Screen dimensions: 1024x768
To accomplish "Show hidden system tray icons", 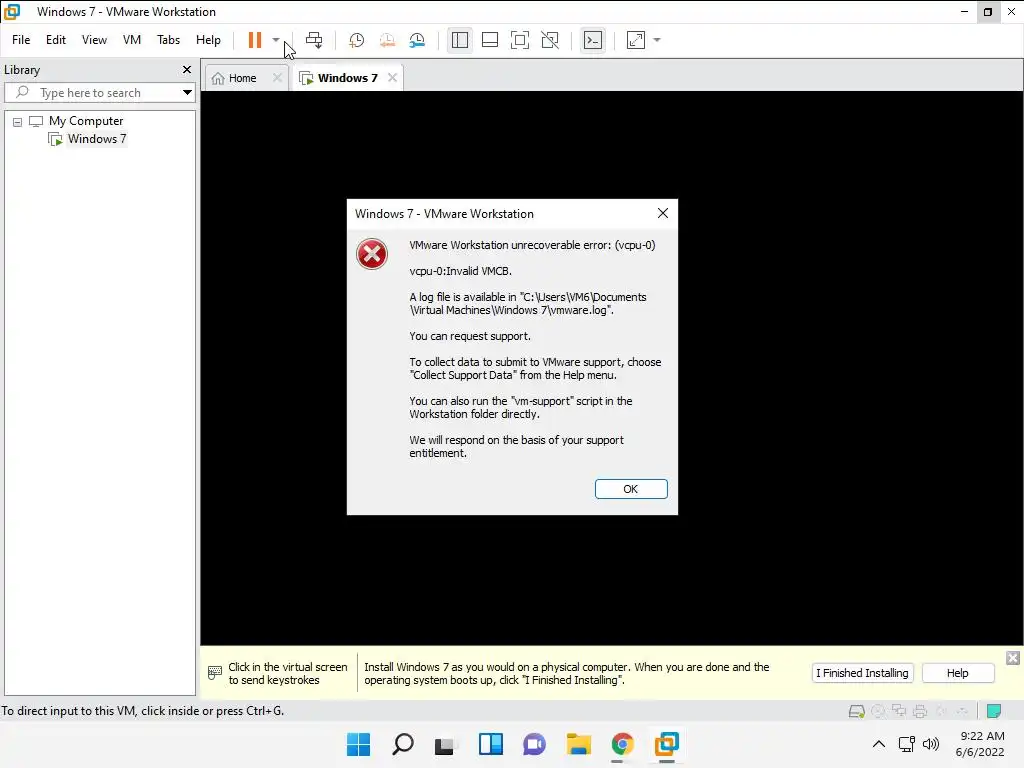I will pyautogui.click(x=879, y=744).
